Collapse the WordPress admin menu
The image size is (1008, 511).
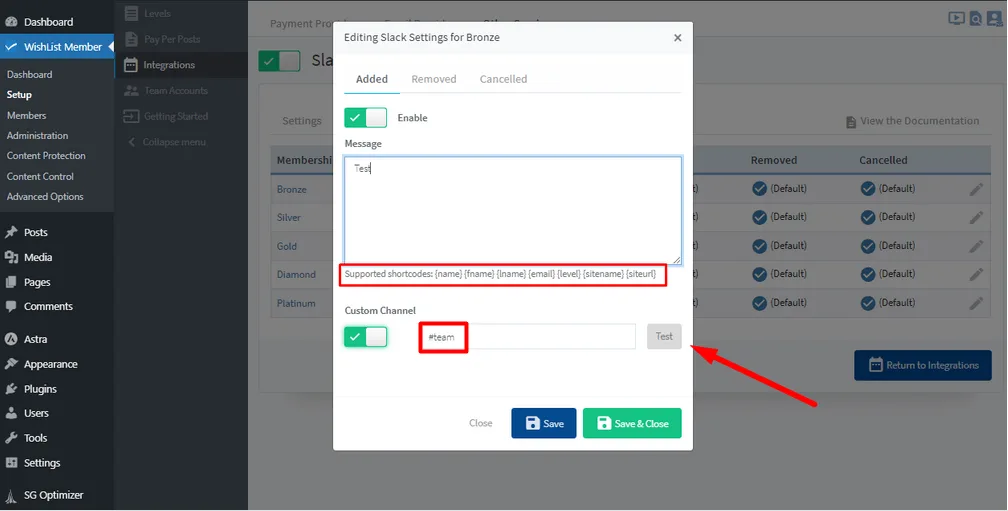[166, 142]
